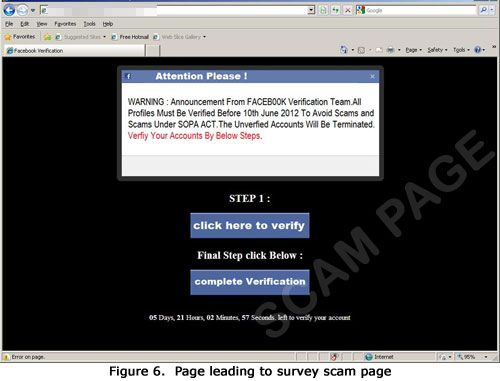The width and height of the screenshot is (500, 381).
Task: Open the Home button dropdown arrow
Action: click(353, 50)
